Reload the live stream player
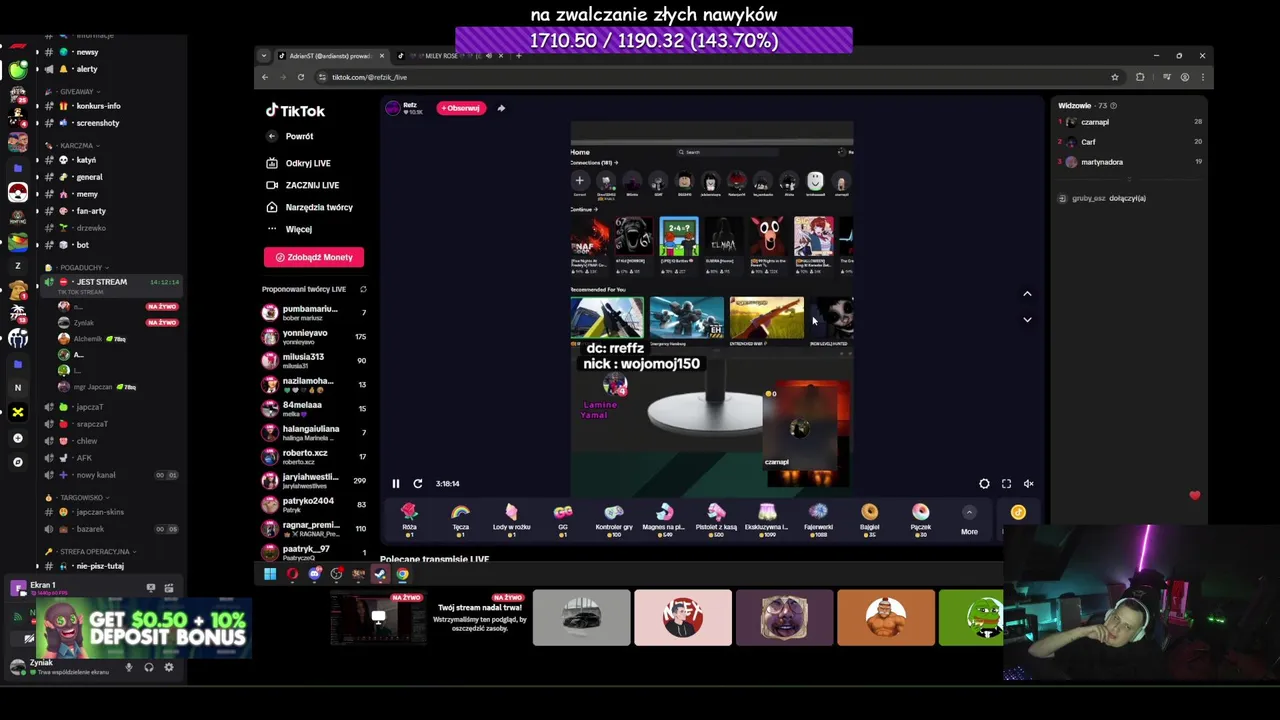The height and width of the screenshot is (720, 1280). pos(418,484)
